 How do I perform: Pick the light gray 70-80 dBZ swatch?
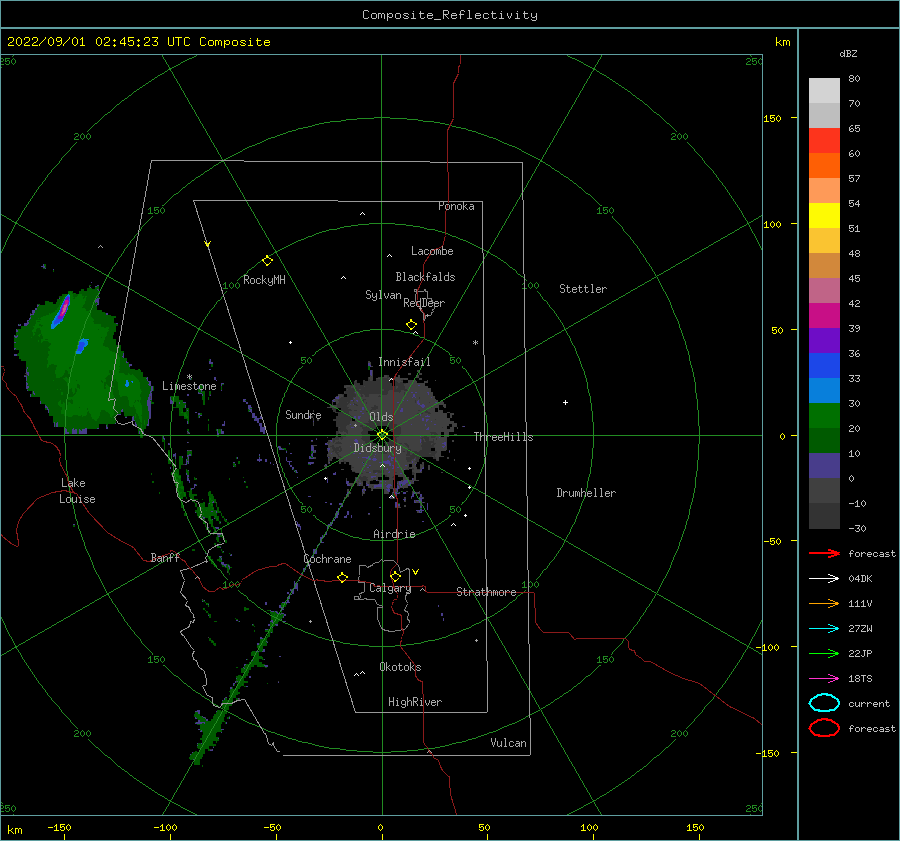824,91
